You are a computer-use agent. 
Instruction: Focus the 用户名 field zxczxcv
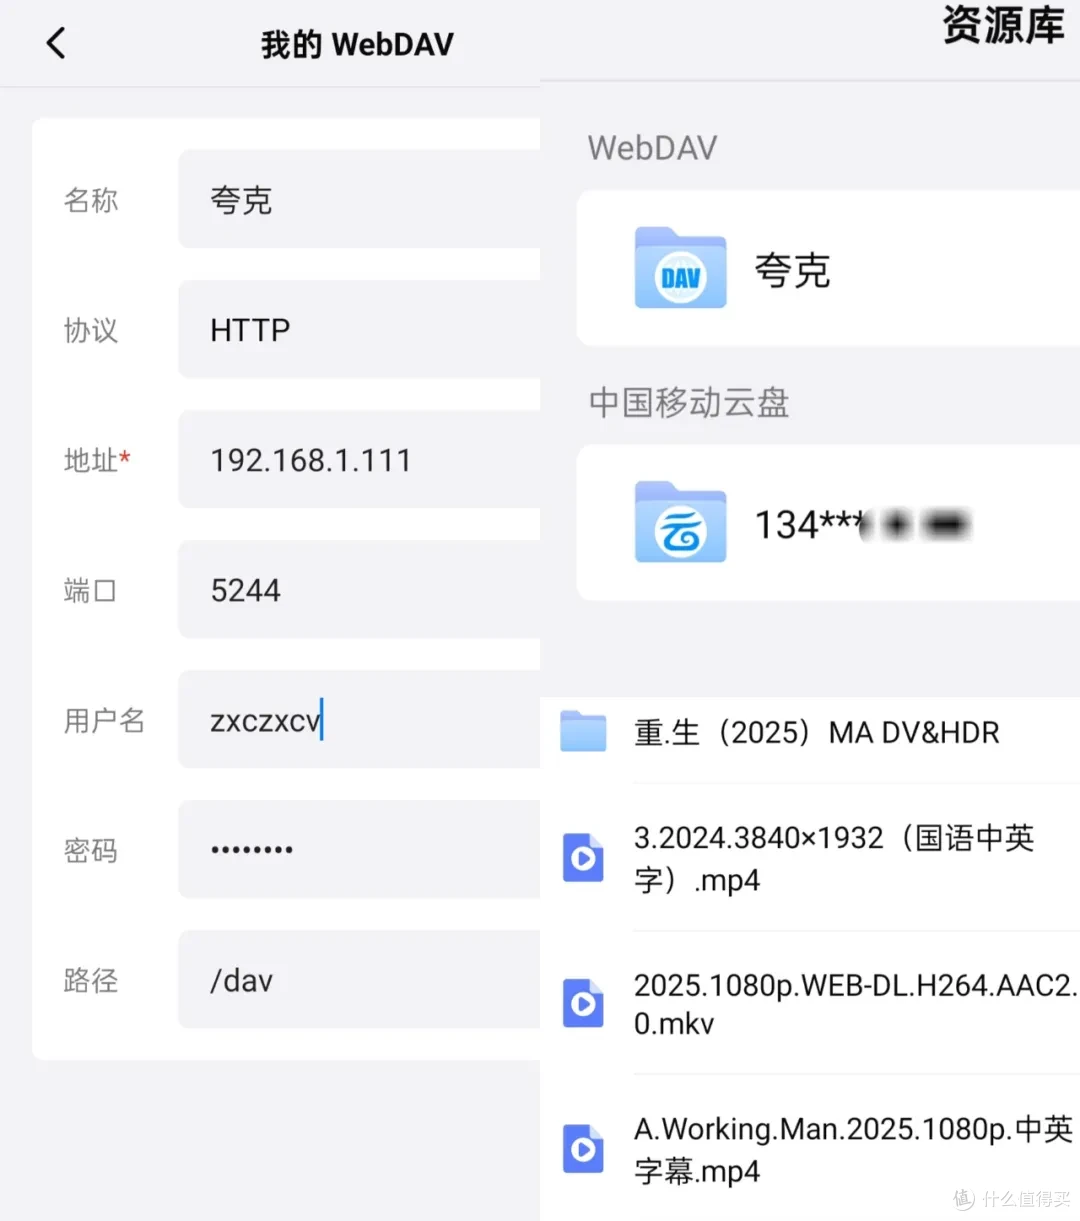tap(360, 719)
